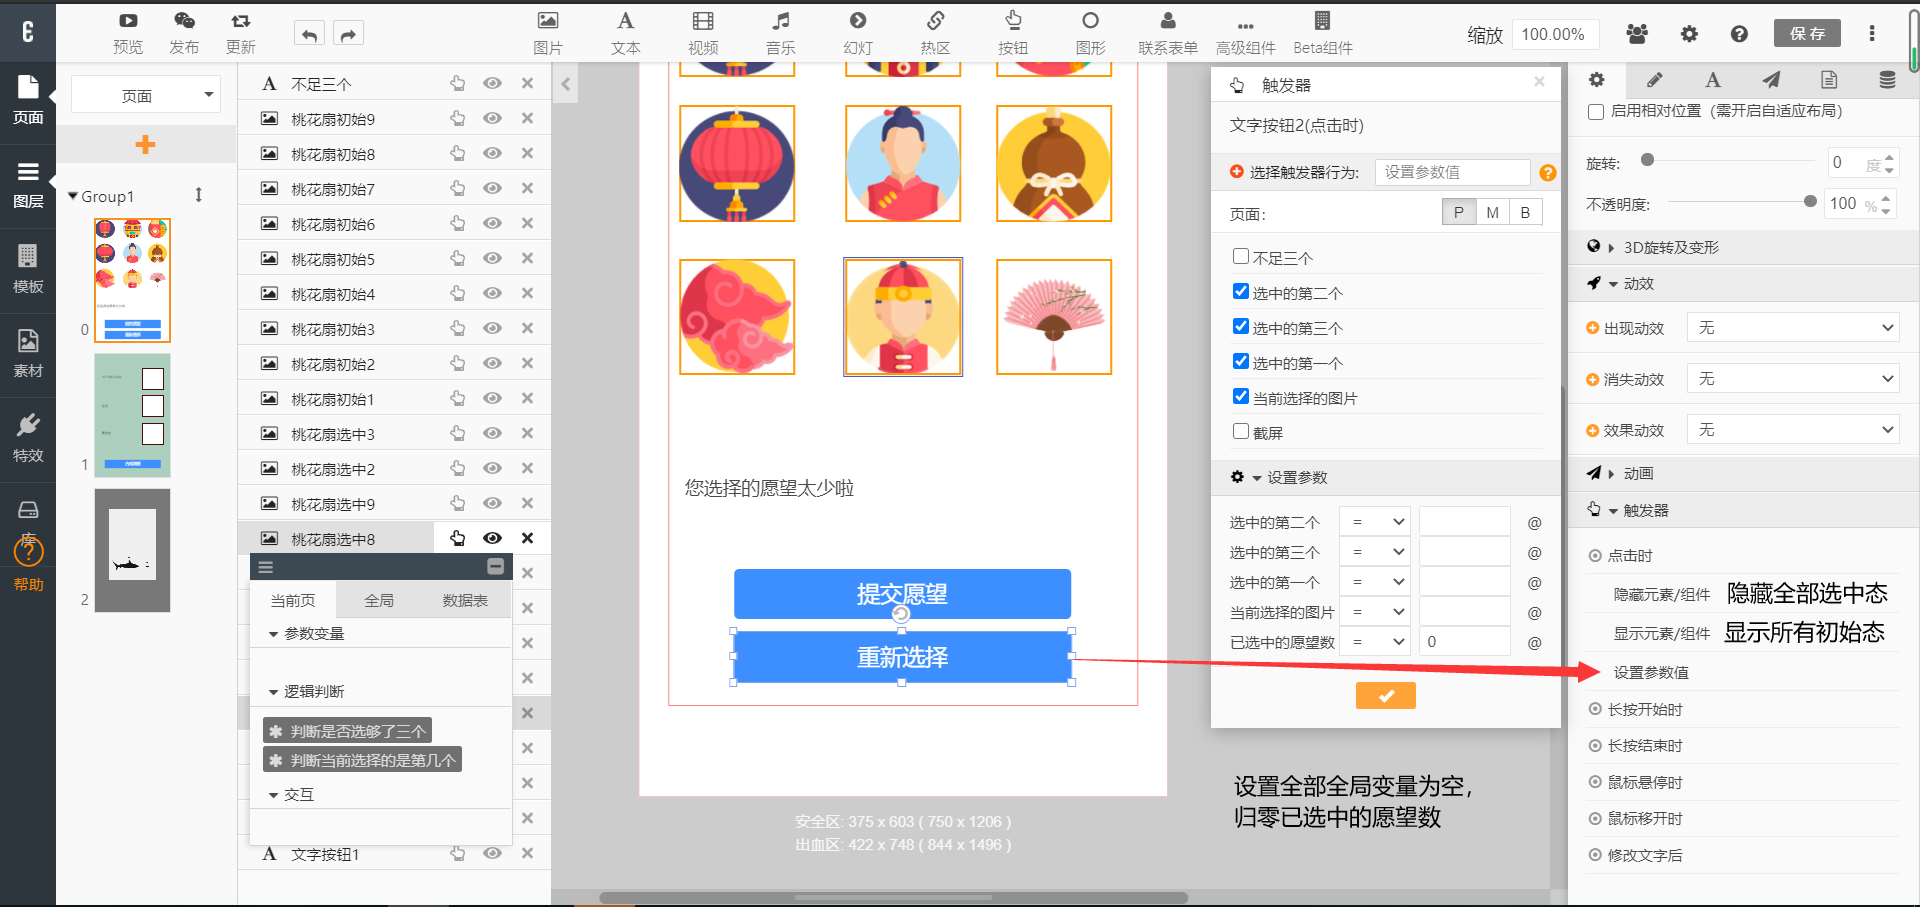Insert a video with the 视频 tool
Image resolution: width=1920 pixels, height=907 pixels.
click(703, 22)
